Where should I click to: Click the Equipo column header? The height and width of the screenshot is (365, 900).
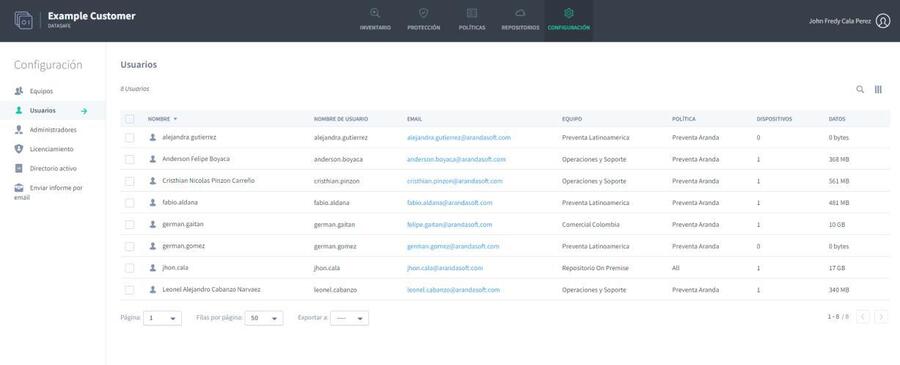[572, 119]
